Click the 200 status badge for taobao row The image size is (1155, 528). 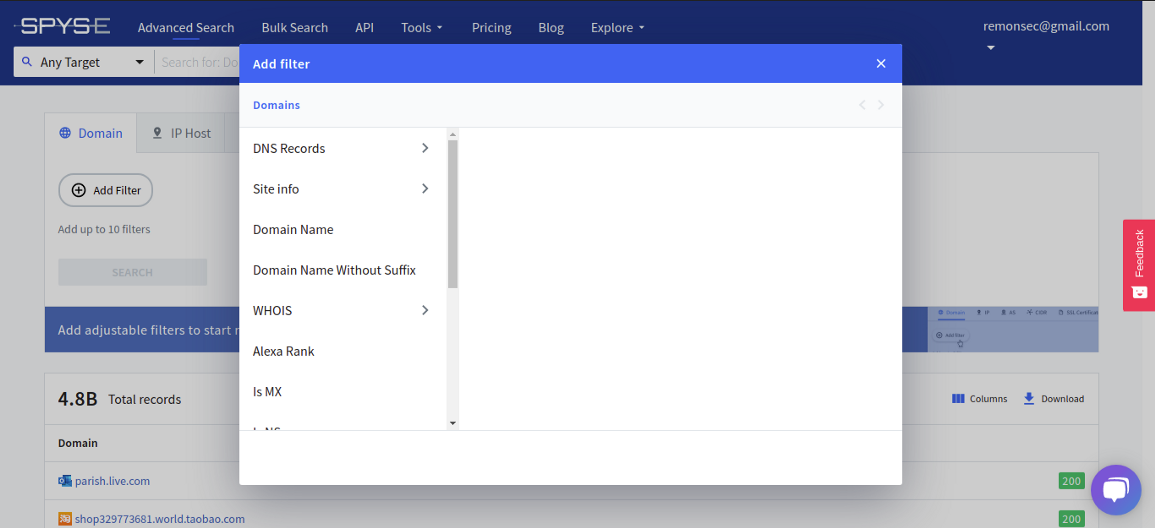pos(1072,518)
